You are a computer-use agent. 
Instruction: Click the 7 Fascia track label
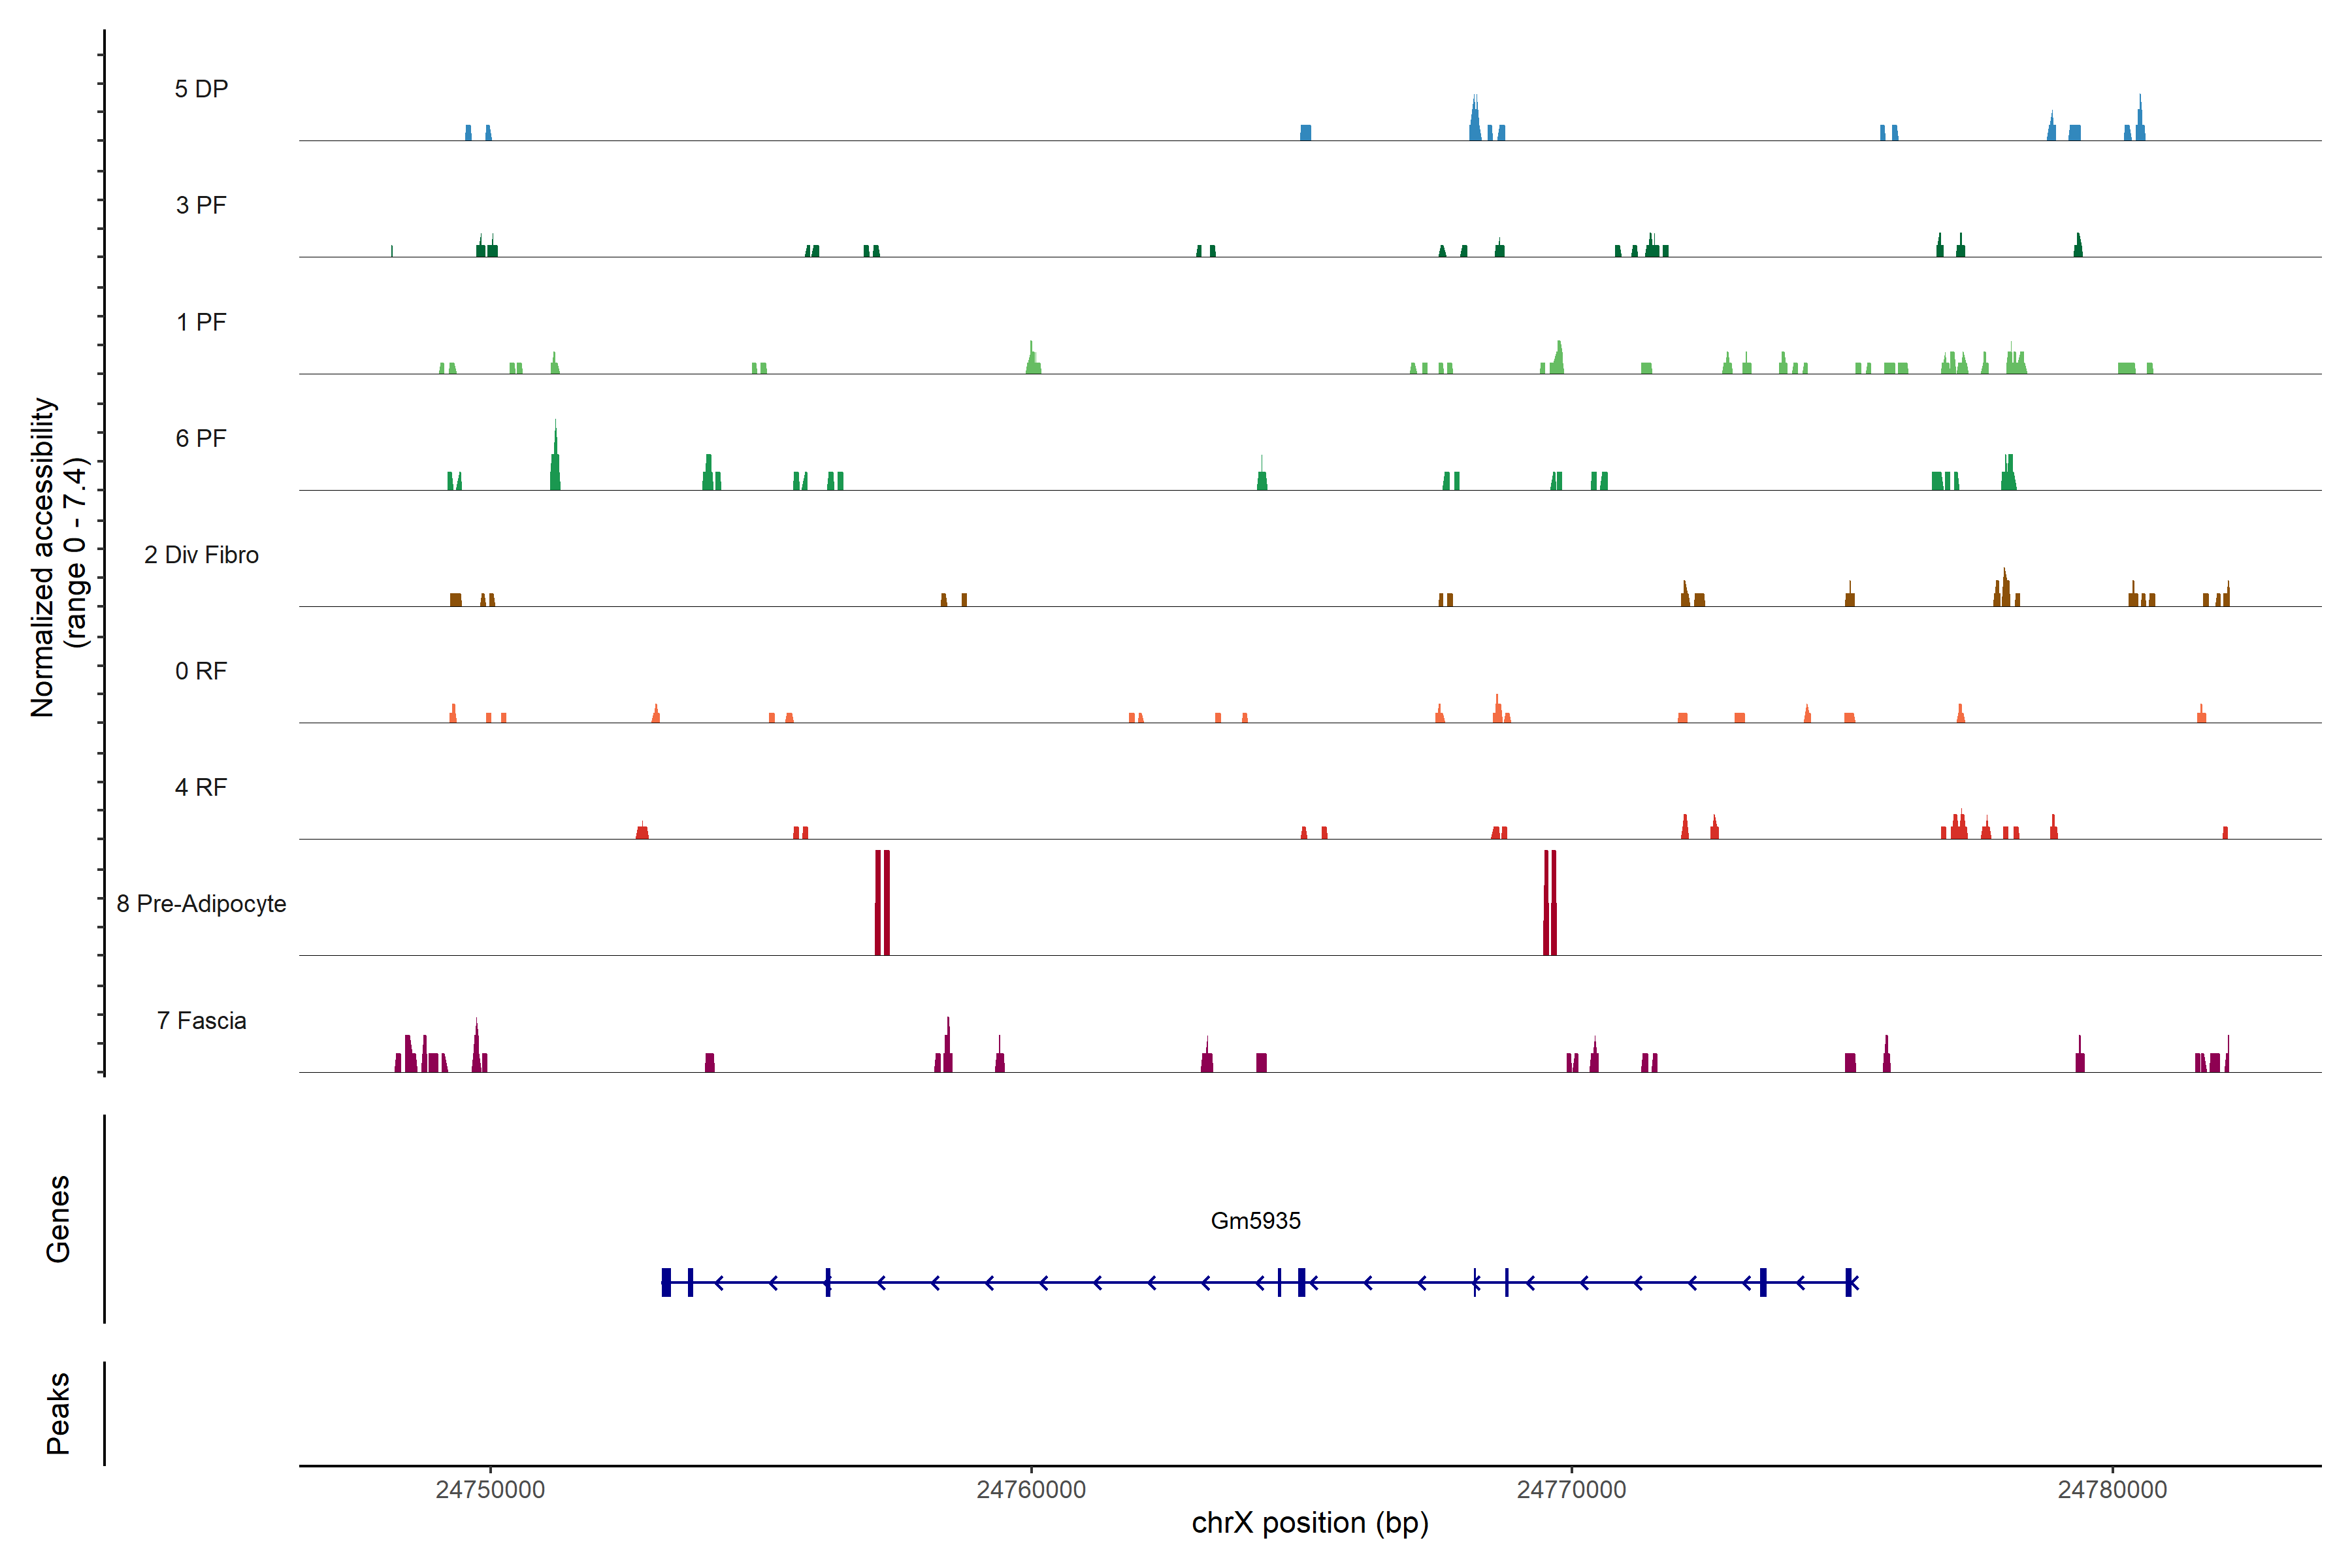click(201, 1020)
